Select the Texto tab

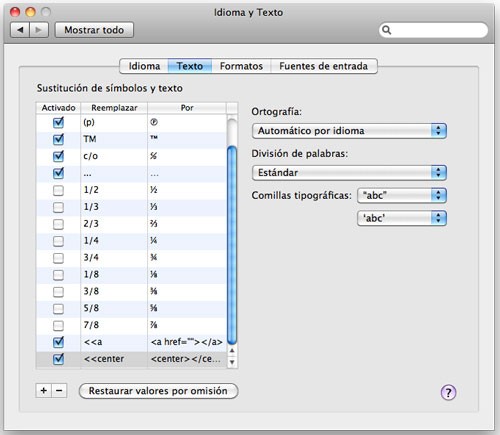pyautogui.click(x=190, y=66)
